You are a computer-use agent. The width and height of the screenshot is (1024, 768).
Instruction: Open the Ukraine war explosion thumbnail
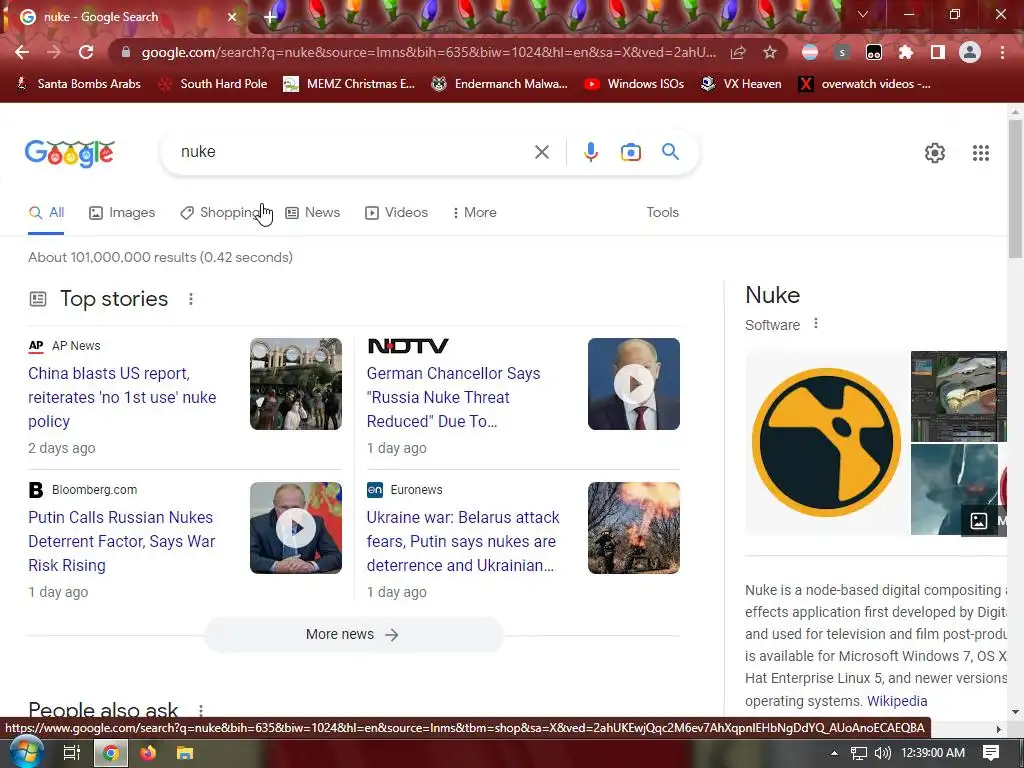(x=633, y=528)
